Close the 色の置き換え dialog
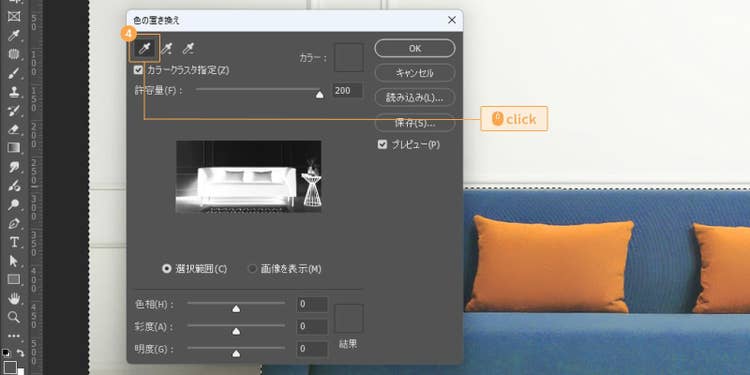Screen dimensions: 750x375 click(x=452, y=20)
